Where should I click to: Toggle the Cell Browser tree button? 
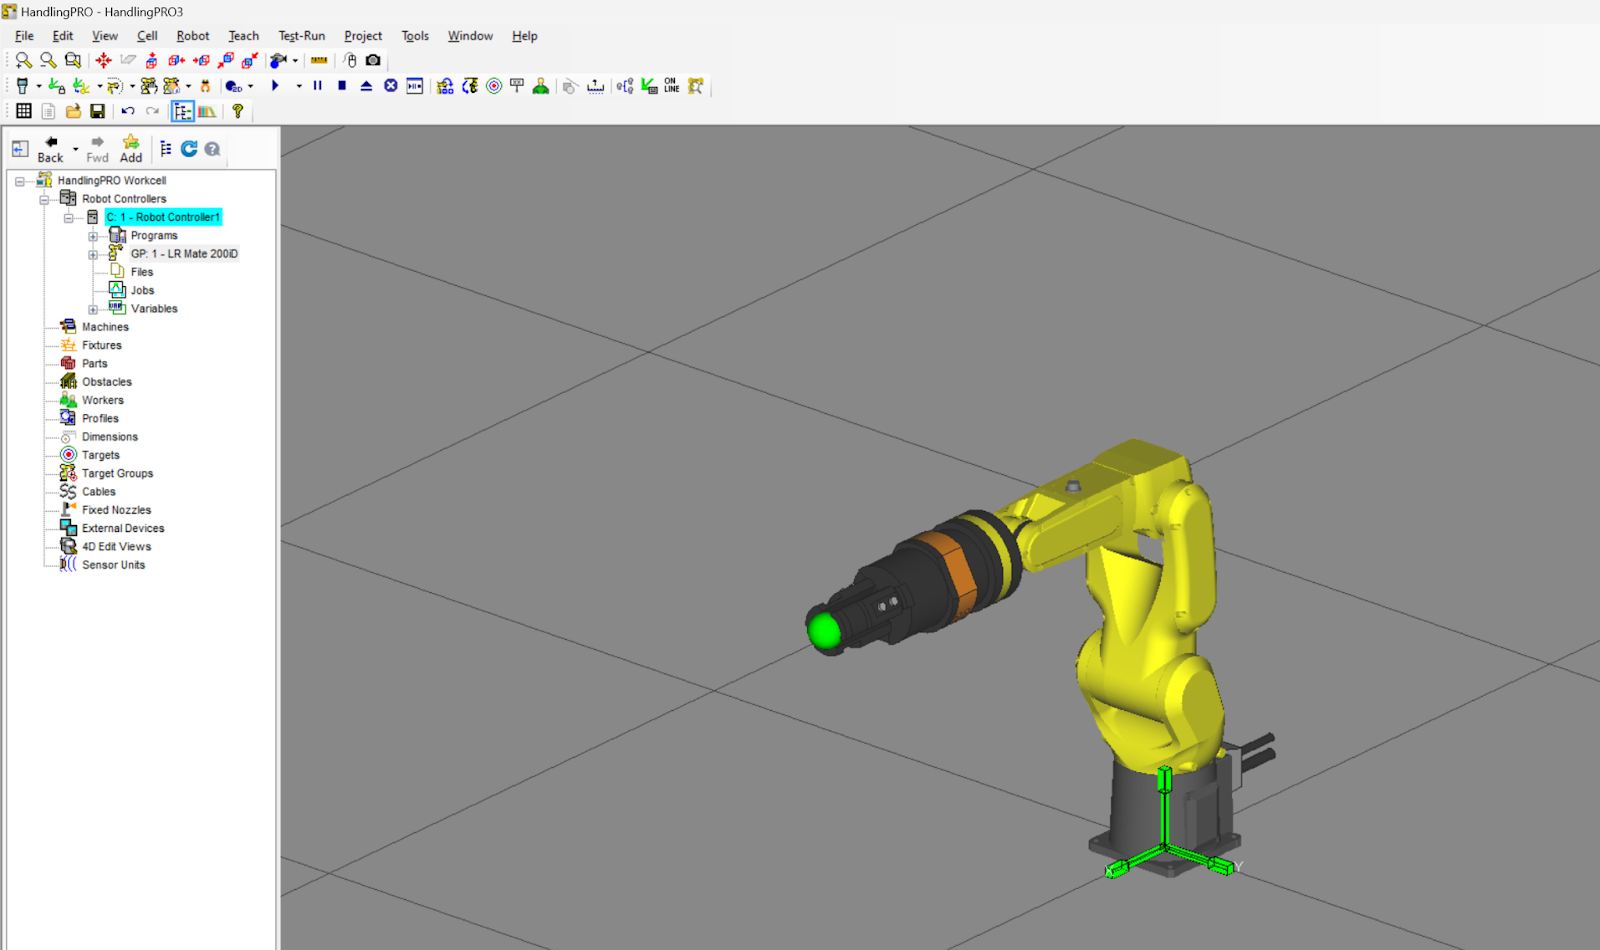click(x=182, y=111)
